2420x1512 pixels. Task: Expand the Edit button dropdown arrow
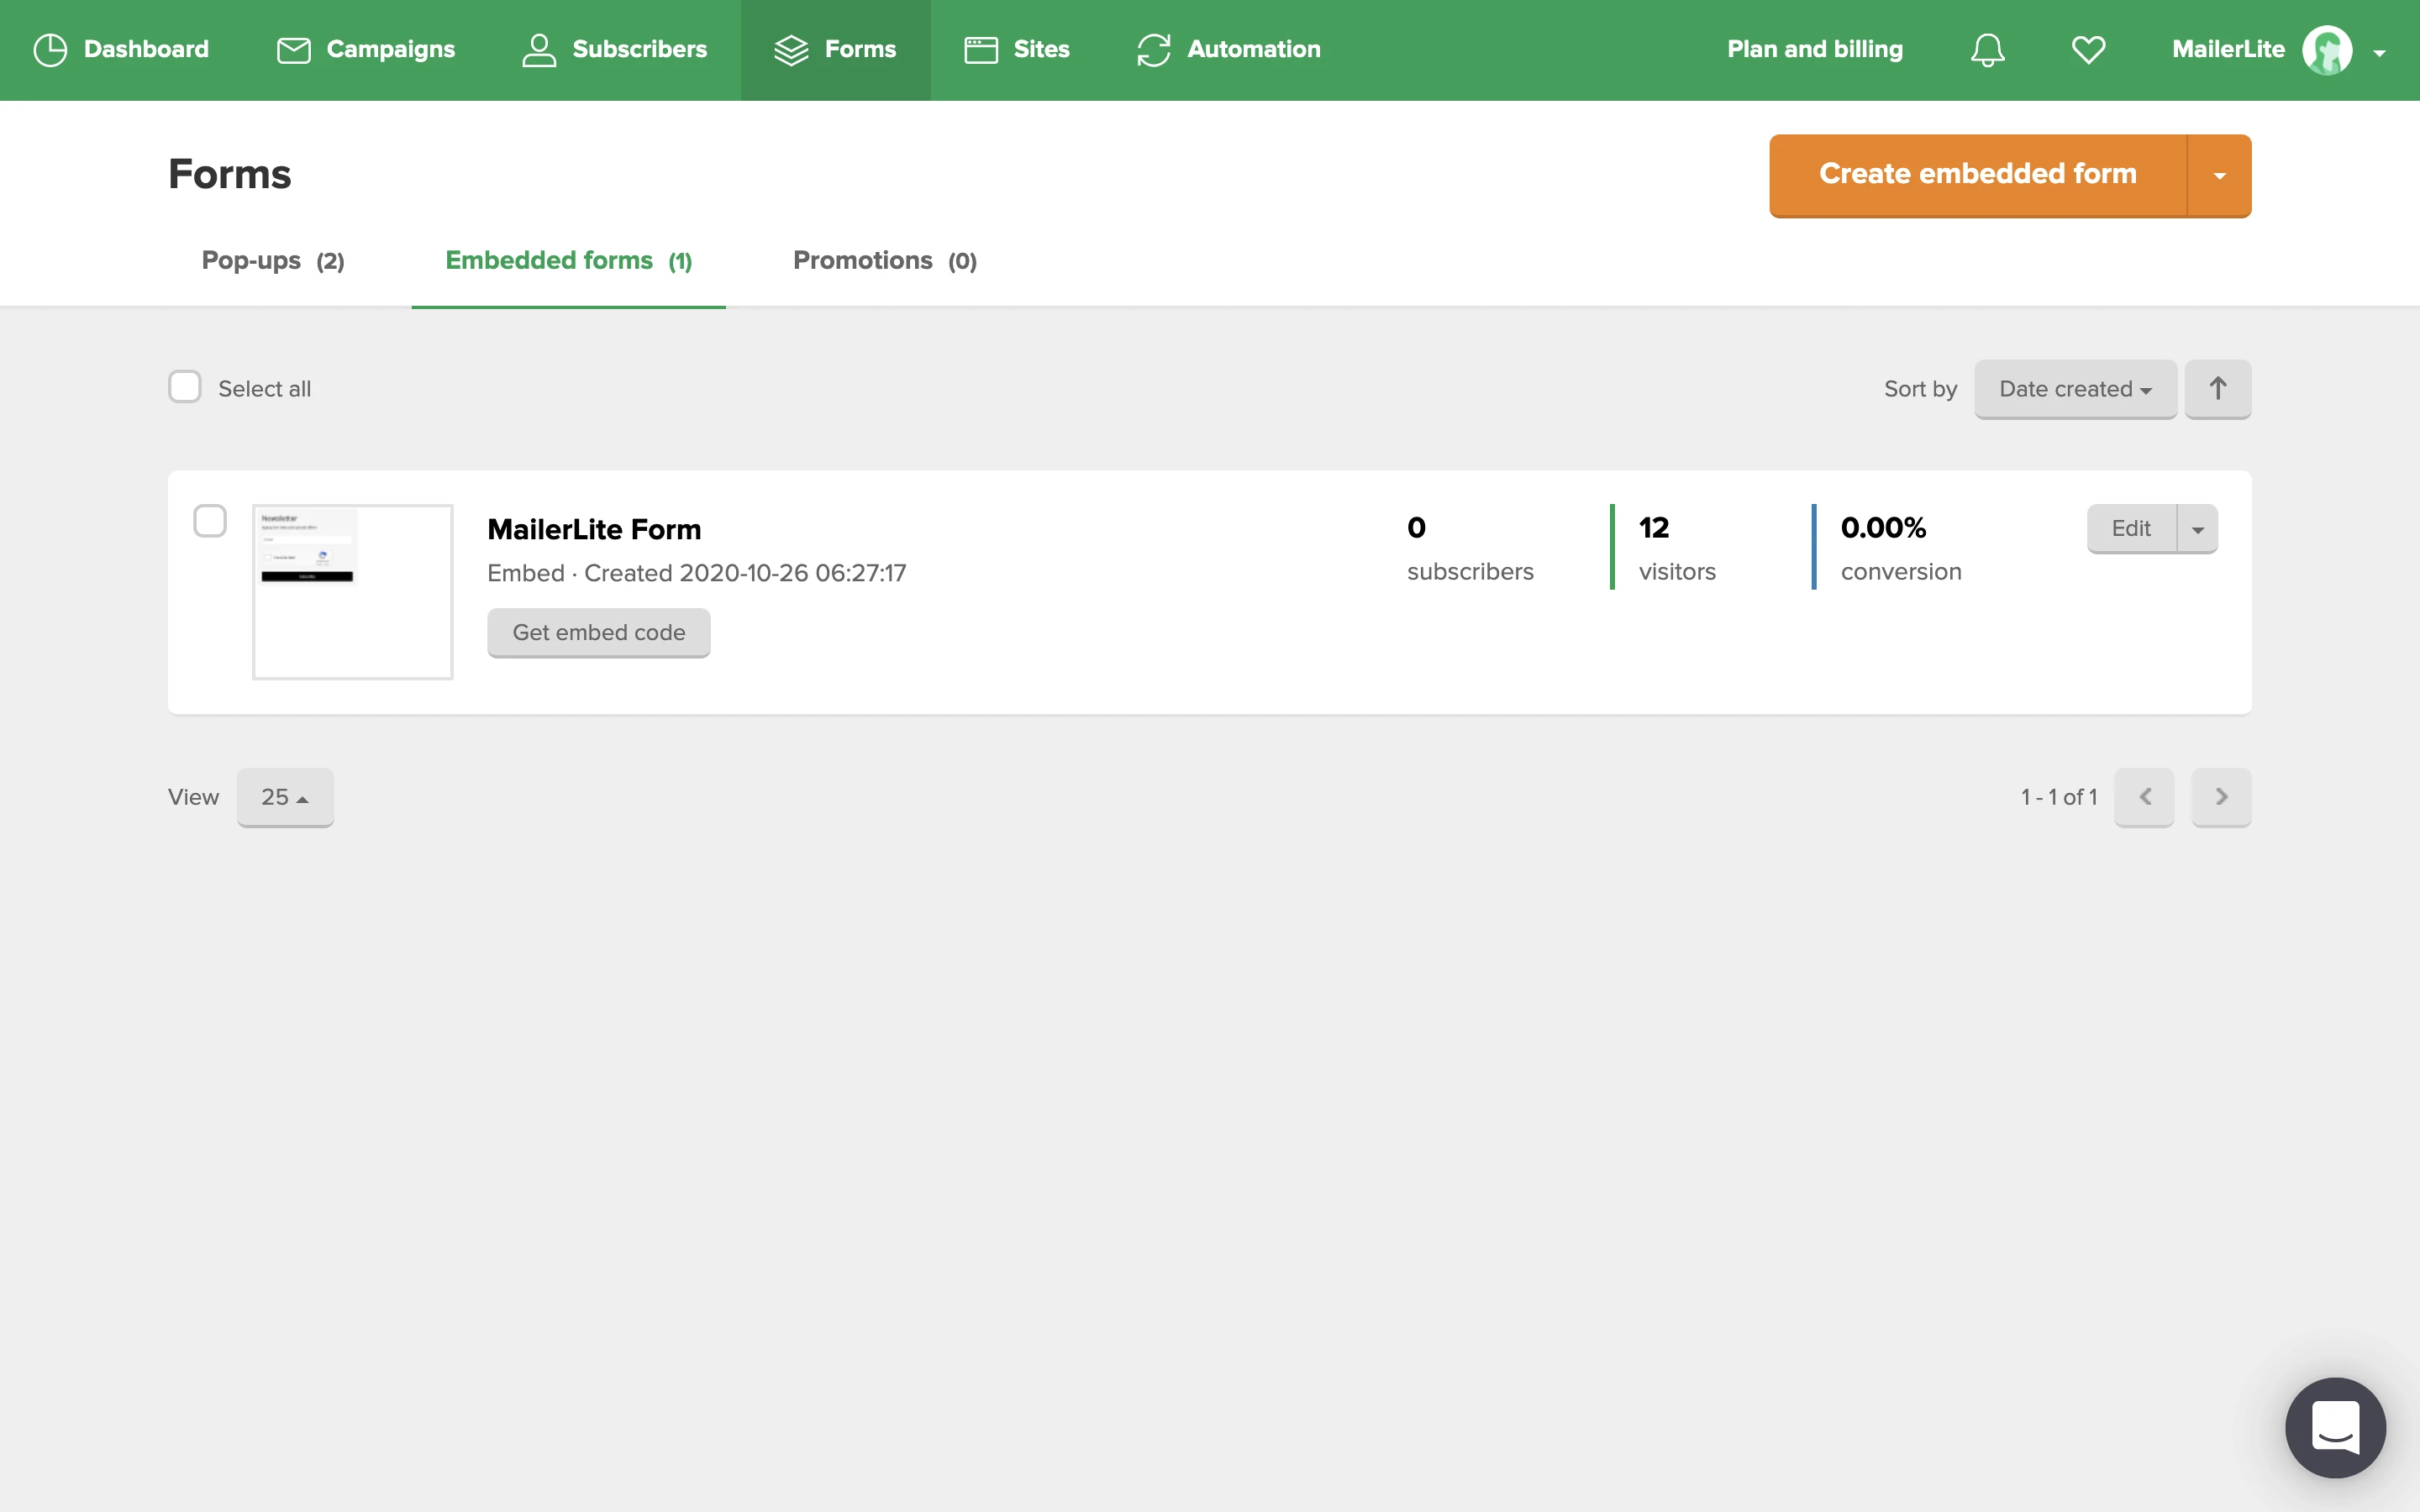[x=2197, y=529]
